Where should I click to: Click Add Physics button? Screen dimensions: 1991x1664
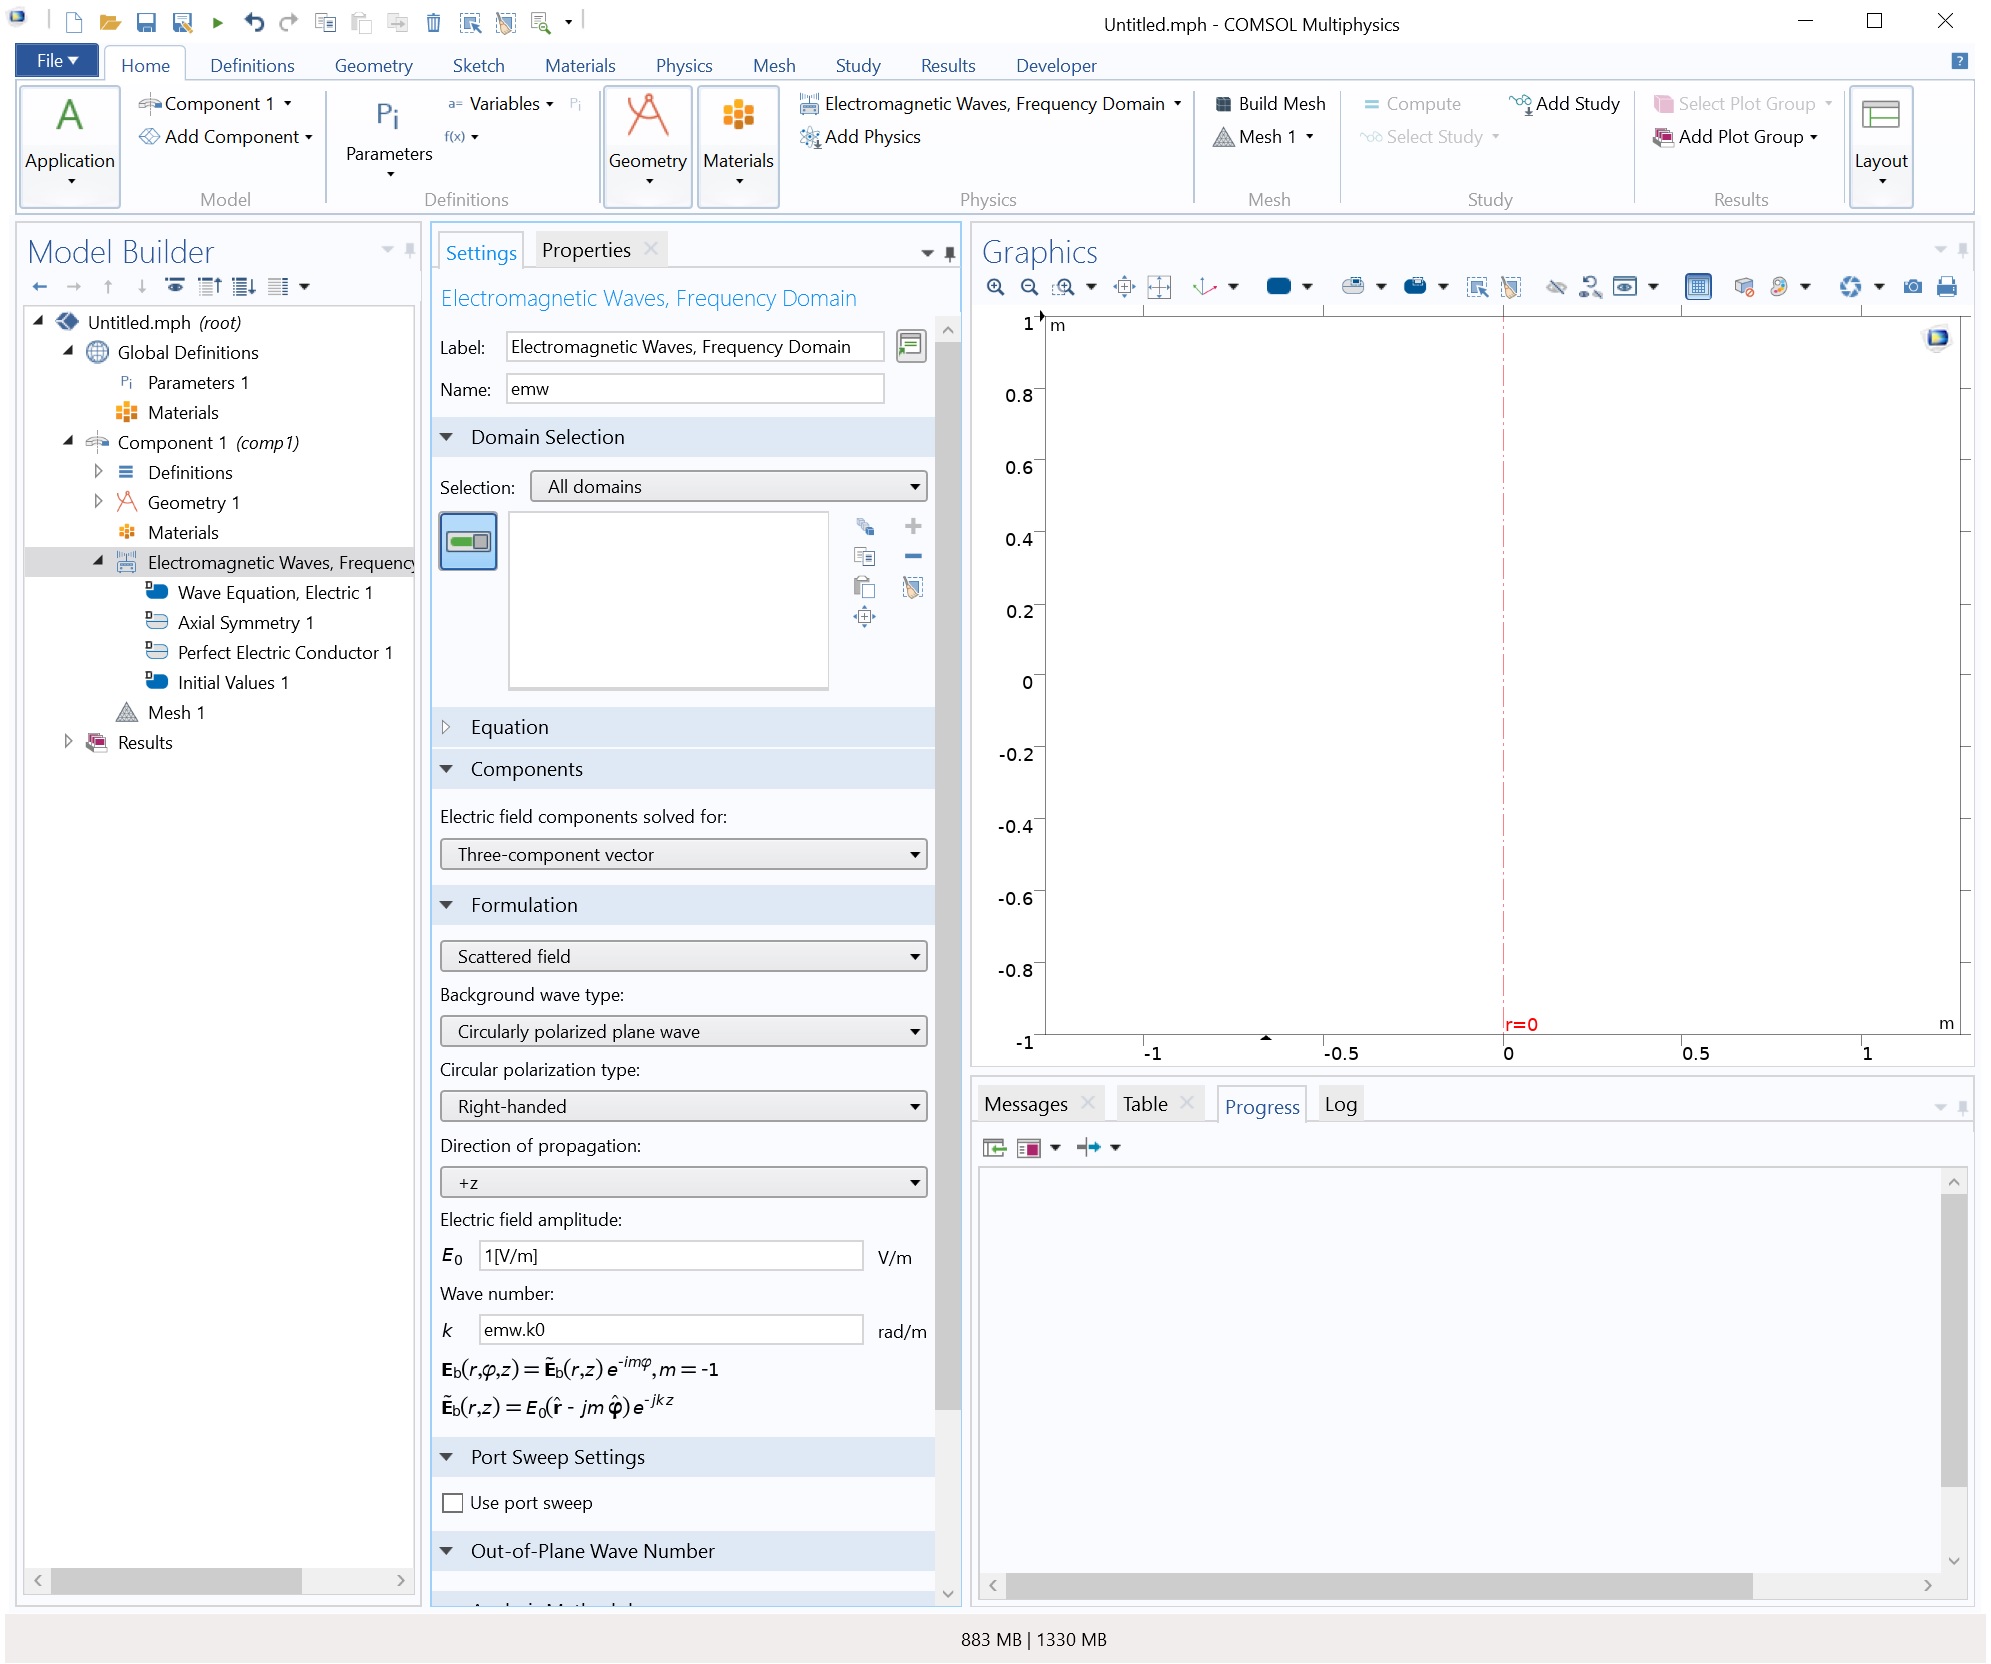860,137
